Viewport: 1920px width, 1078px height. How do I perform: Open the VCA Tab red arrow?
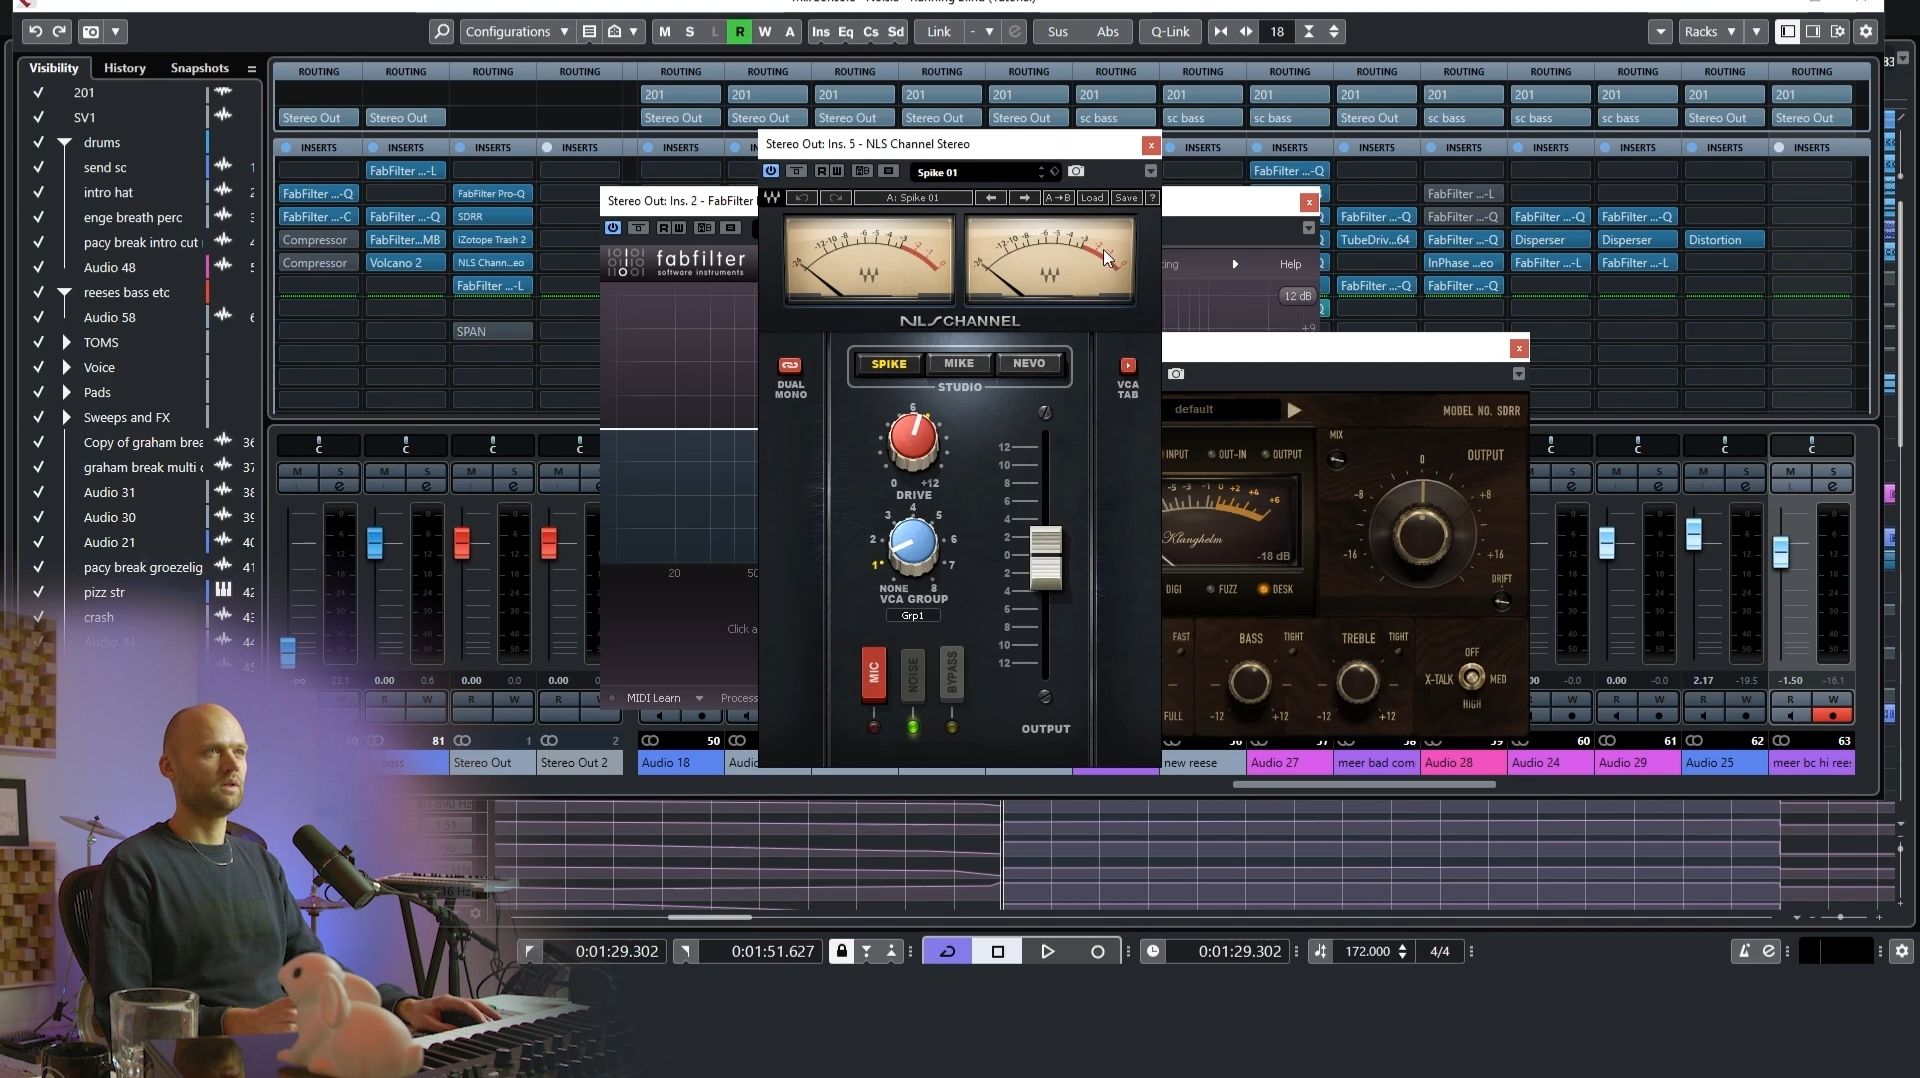(1128, 365)
